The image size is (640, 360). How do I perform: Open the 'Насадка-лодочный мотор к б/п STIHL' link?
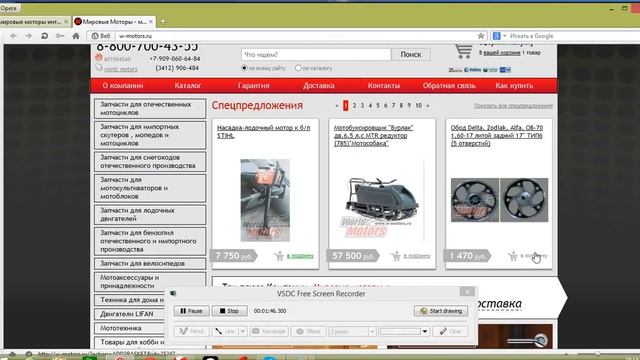(x=264, y=131)
